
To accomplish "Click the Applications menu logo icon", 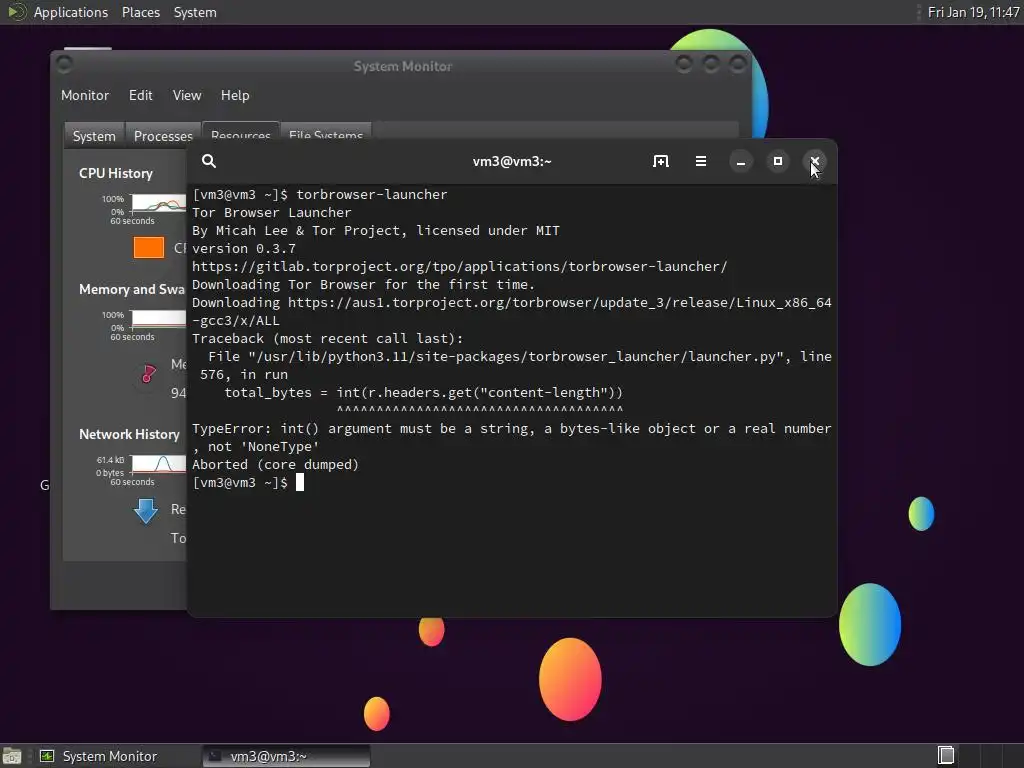I will (x=16, y=12).
